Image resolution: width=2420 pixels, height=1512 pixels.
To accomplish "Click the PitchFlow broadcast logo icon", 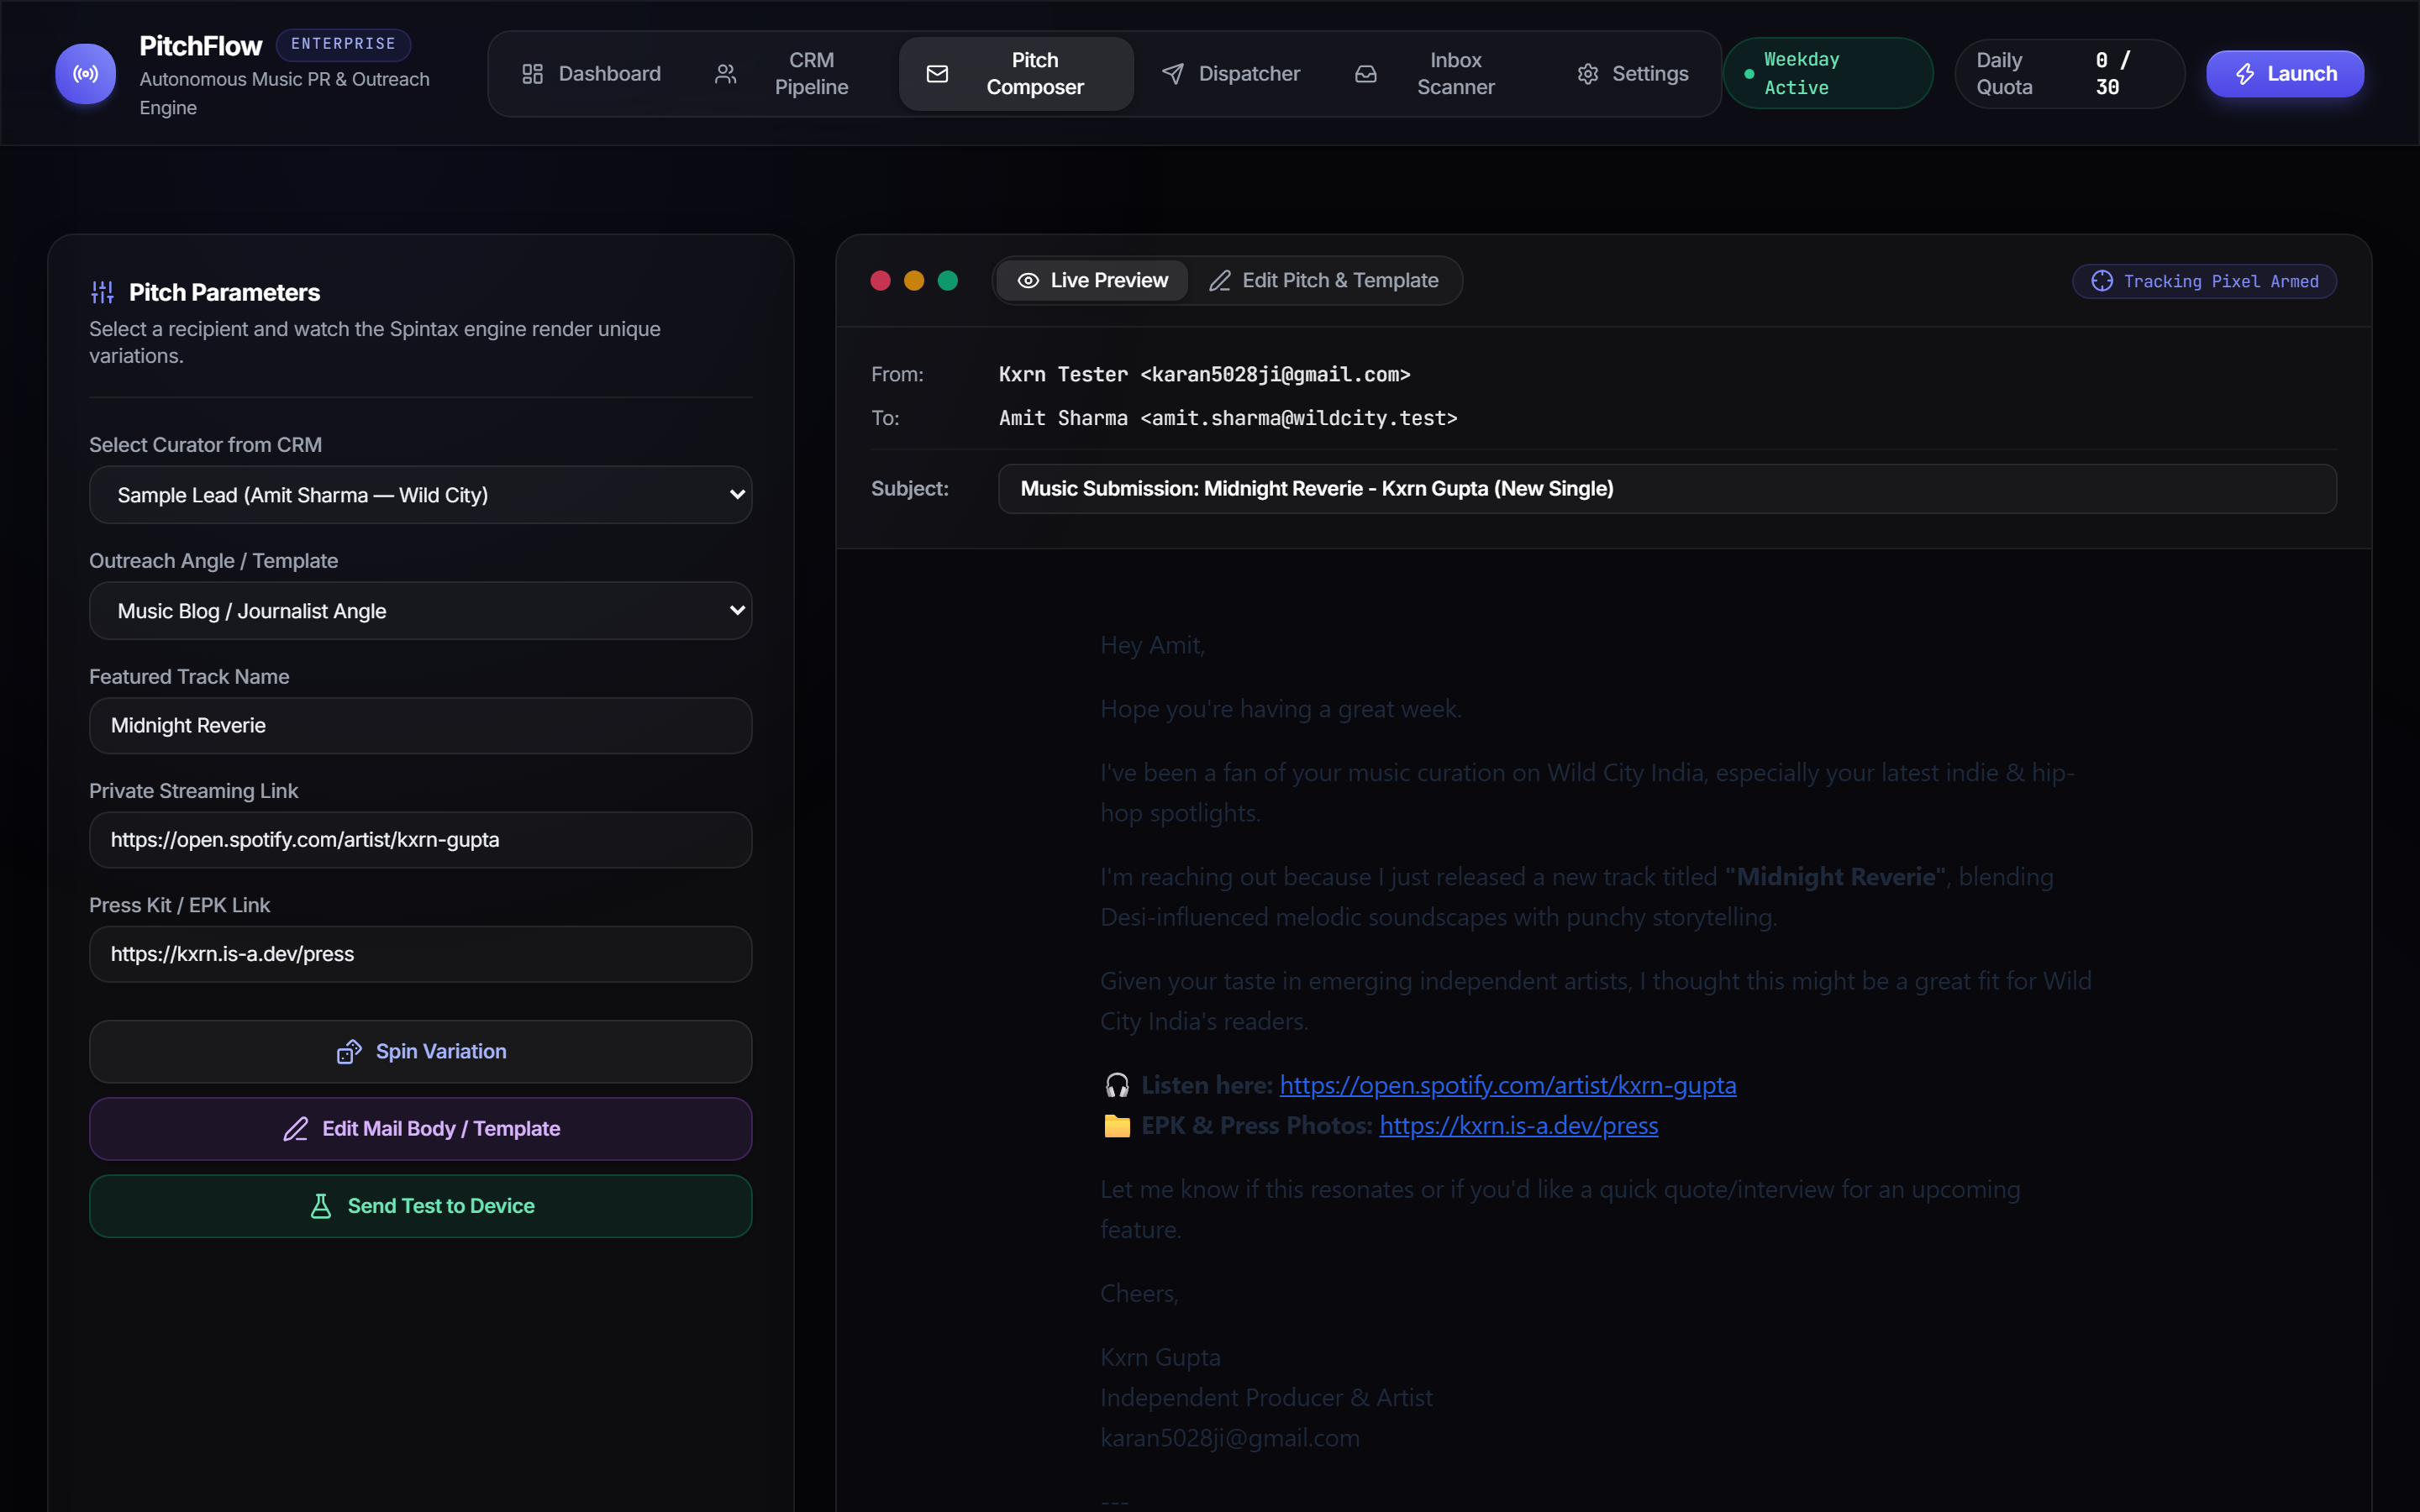I will pos(85,74).
